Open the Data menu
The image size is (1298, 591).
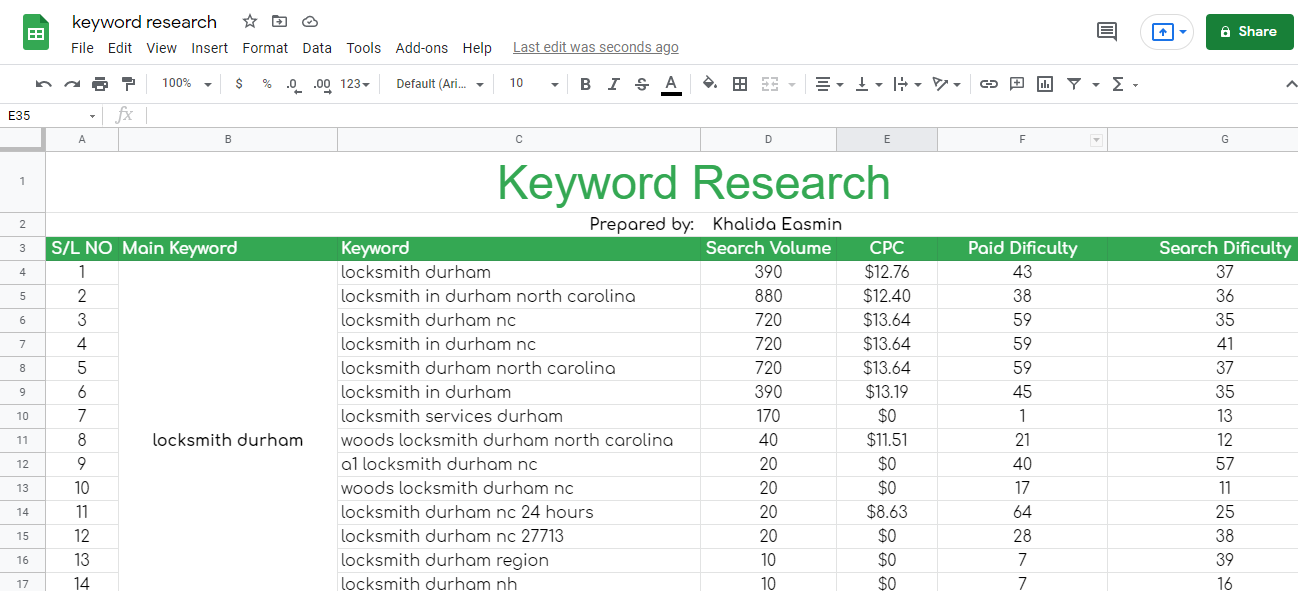click(x=317, y=47)
